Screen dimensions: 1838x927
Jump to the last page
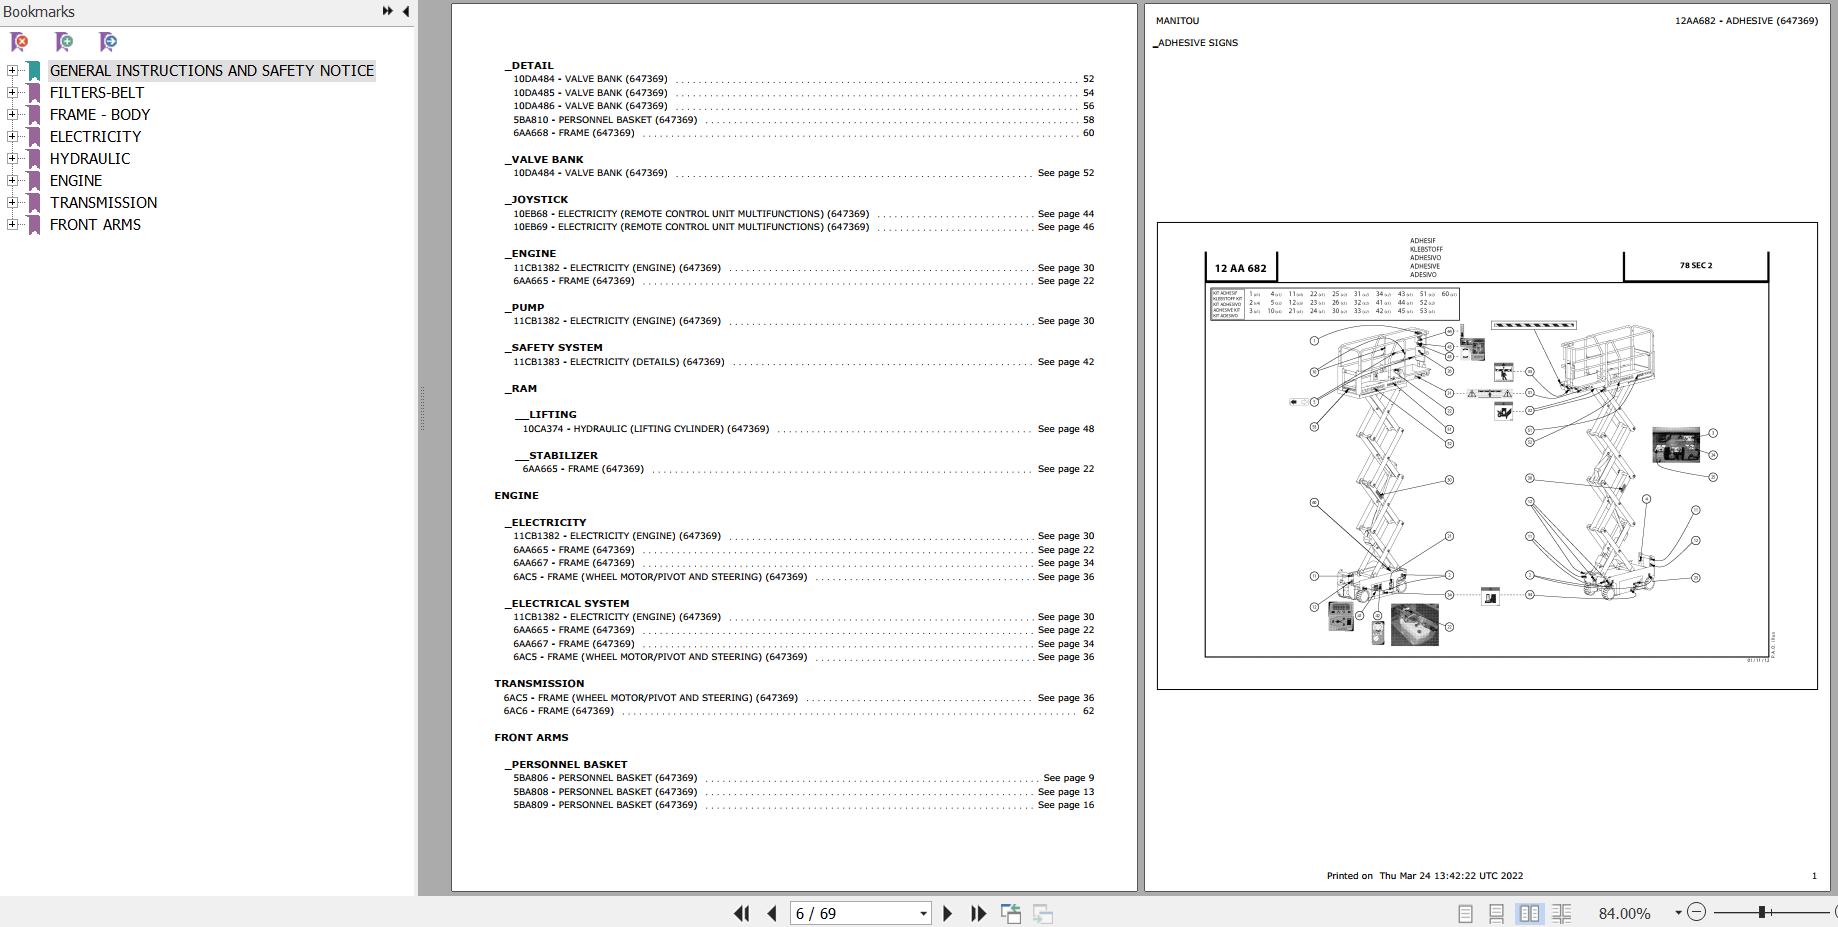tap(977, 913)
